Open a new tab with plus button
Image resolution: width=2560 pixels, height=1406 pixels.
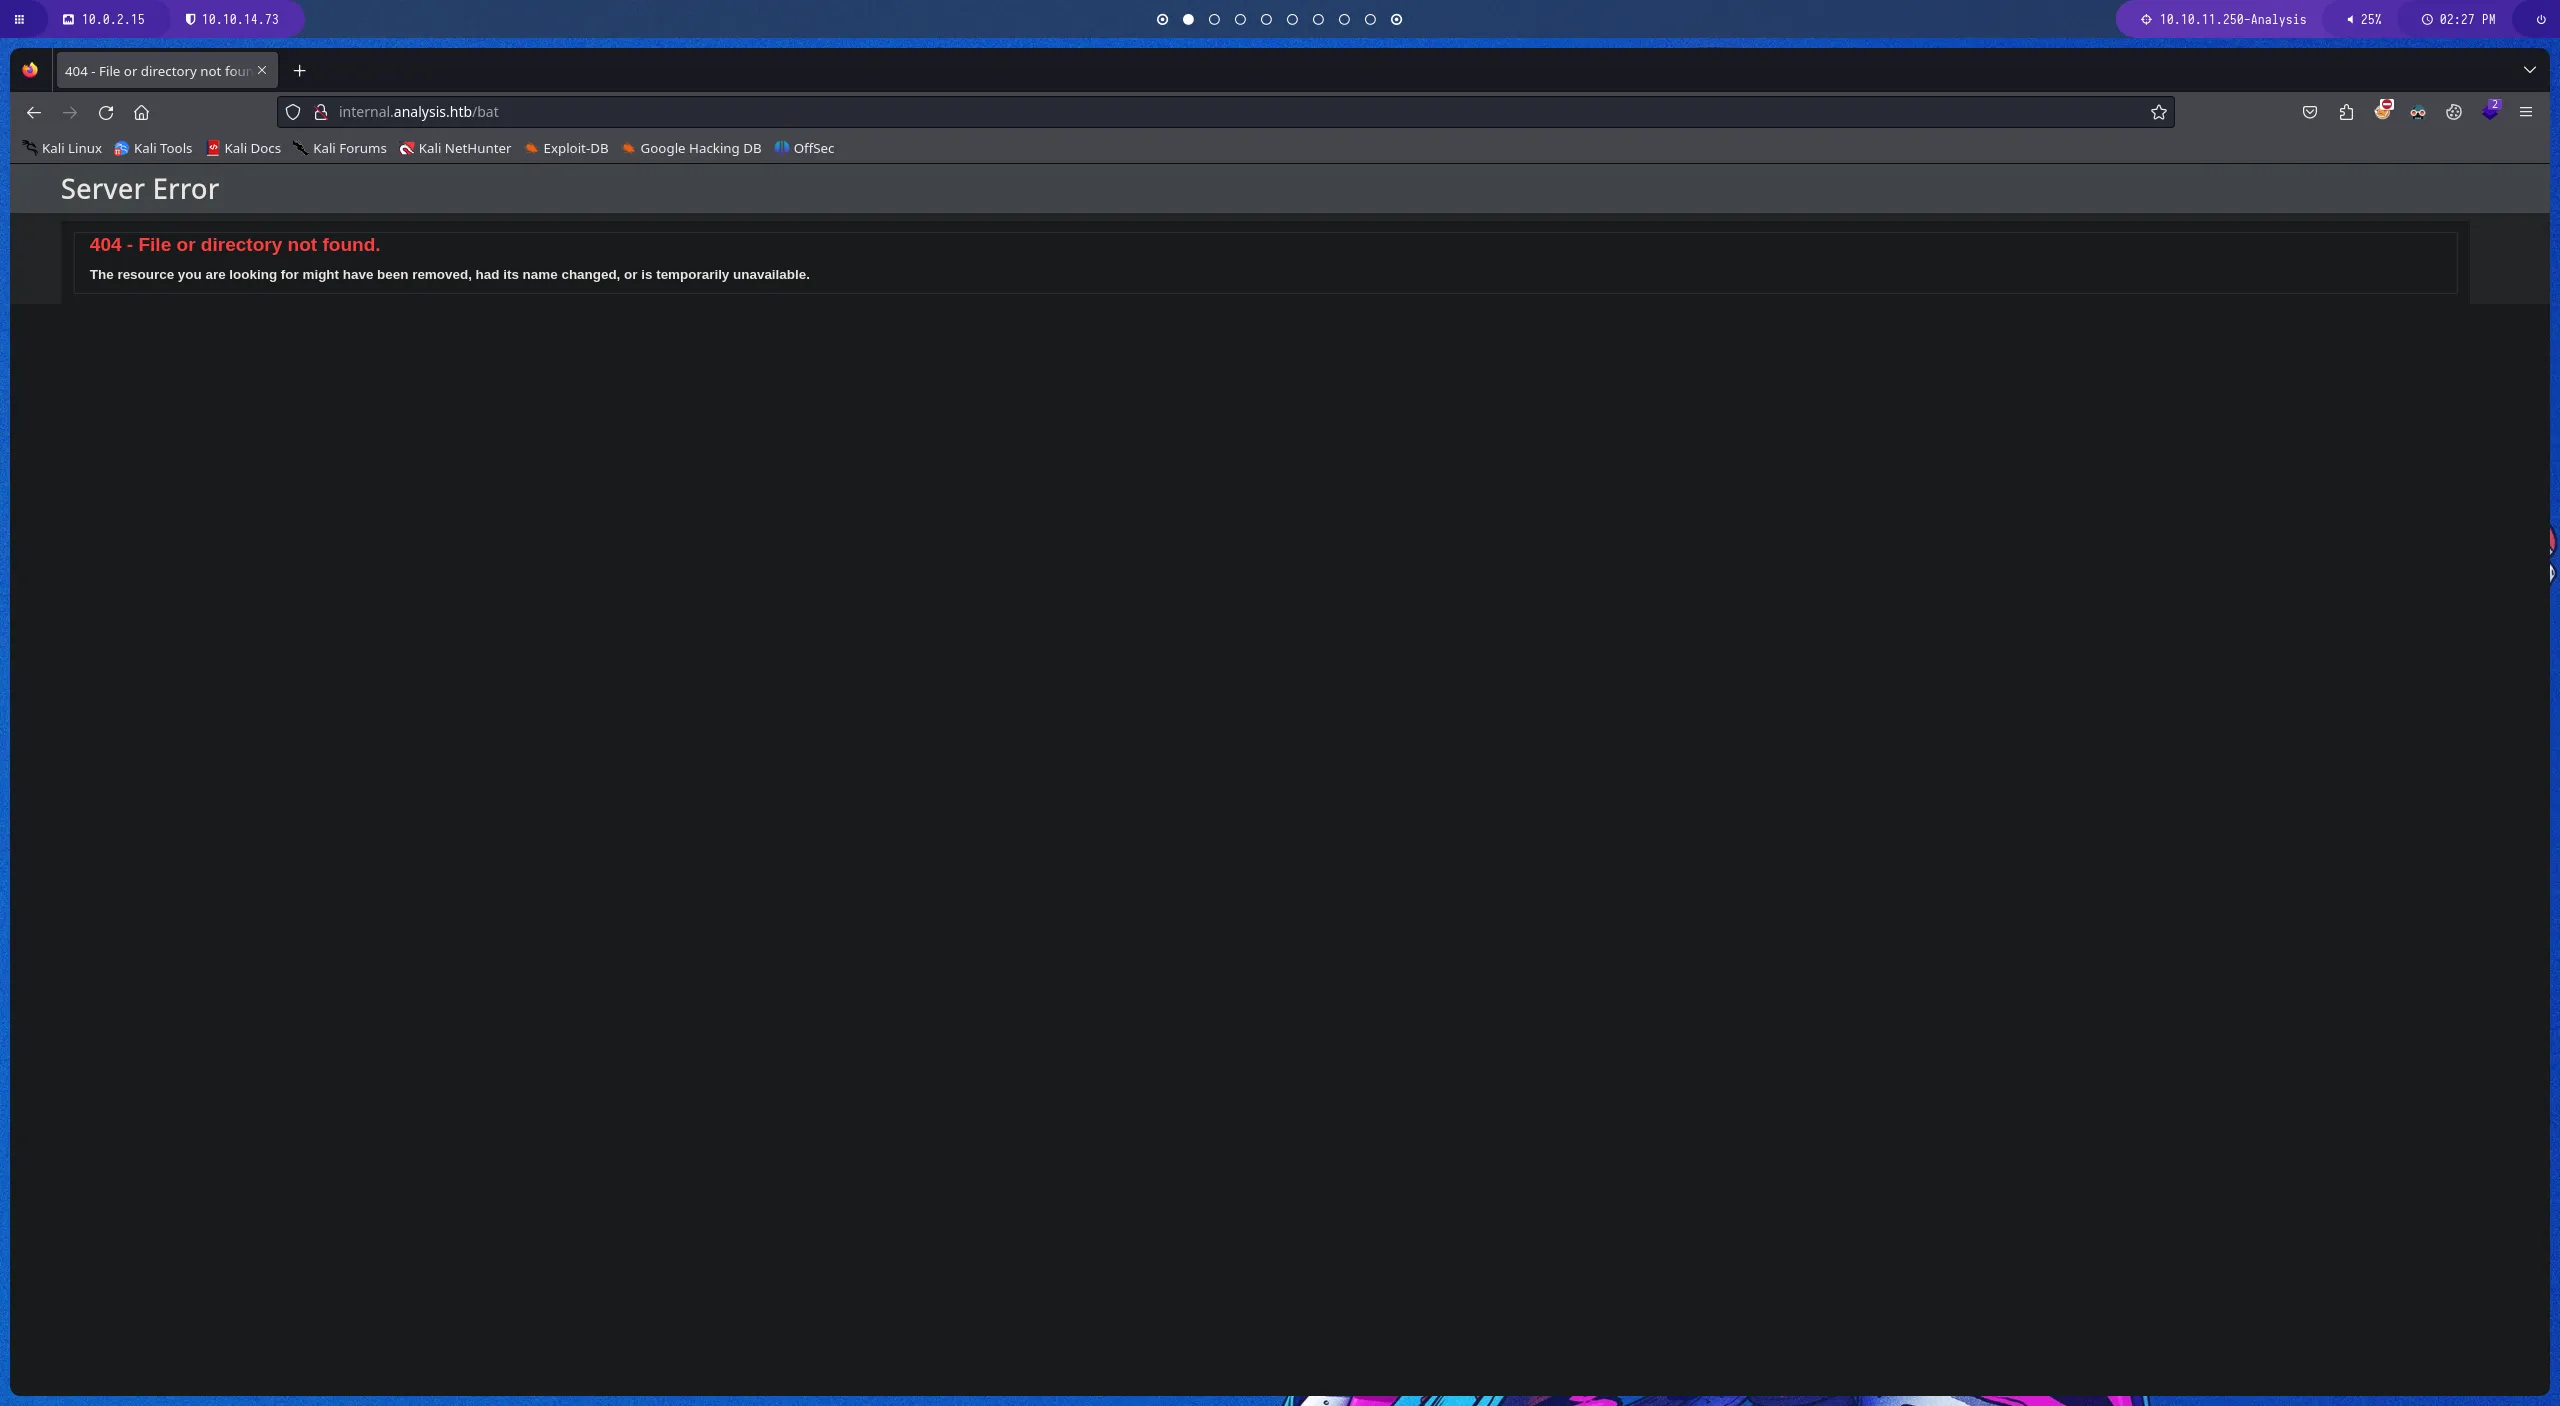(299, 71)
